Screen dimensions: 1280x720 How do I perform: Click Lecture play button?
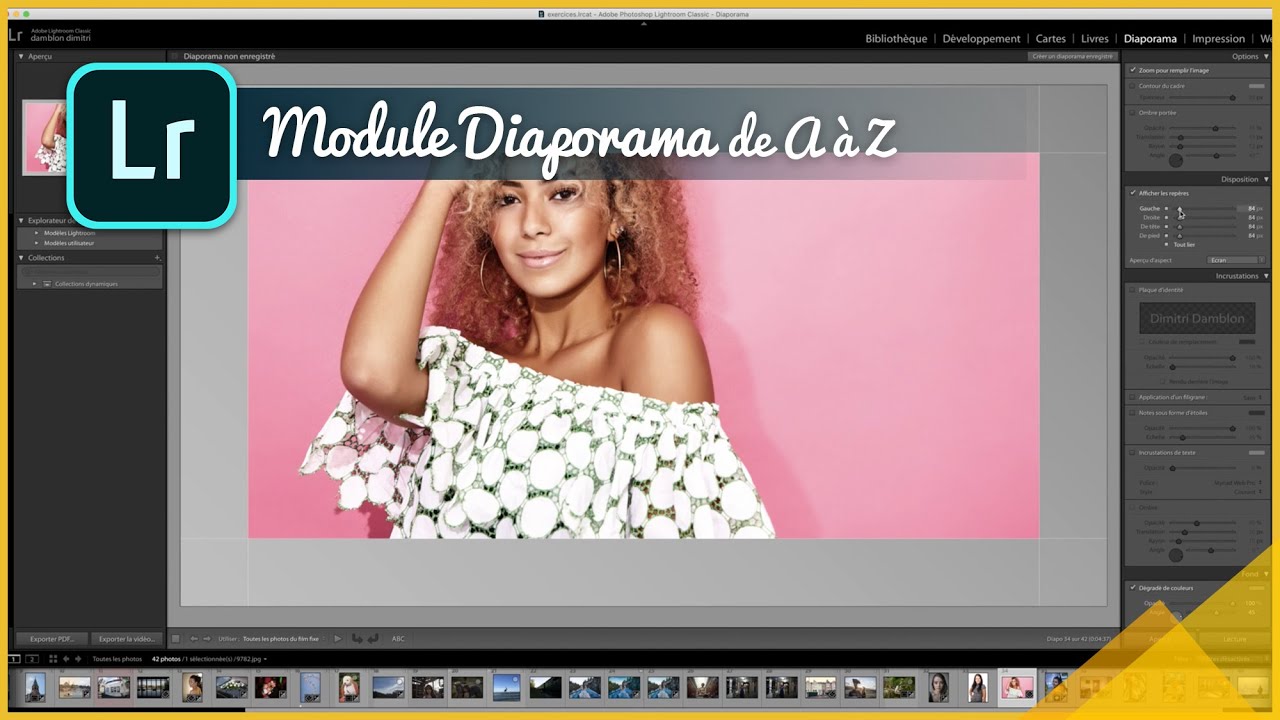pos(1233,639)
